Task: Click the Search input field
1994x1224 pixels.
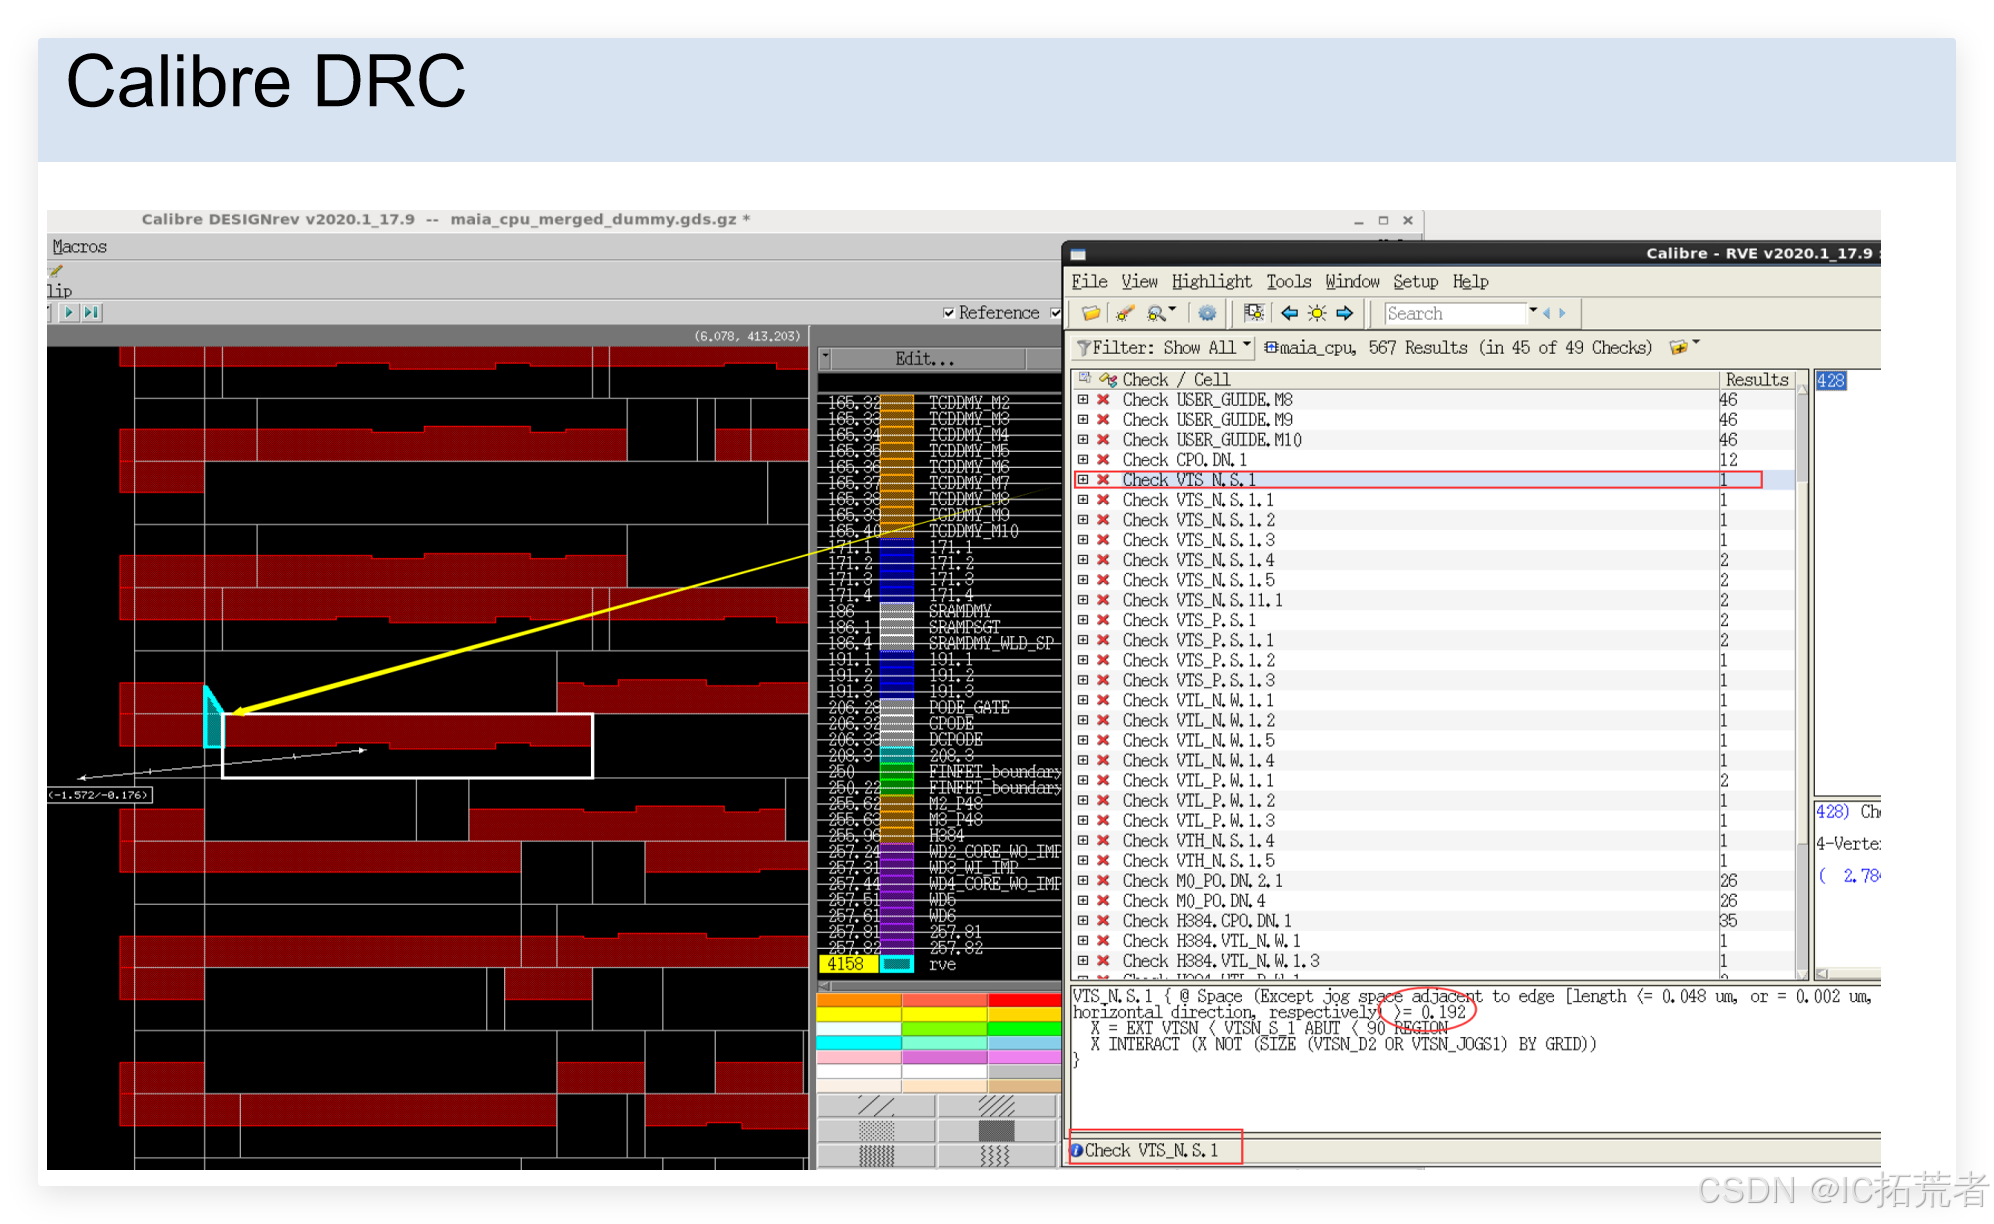Action: click(x=1455, y=313)
